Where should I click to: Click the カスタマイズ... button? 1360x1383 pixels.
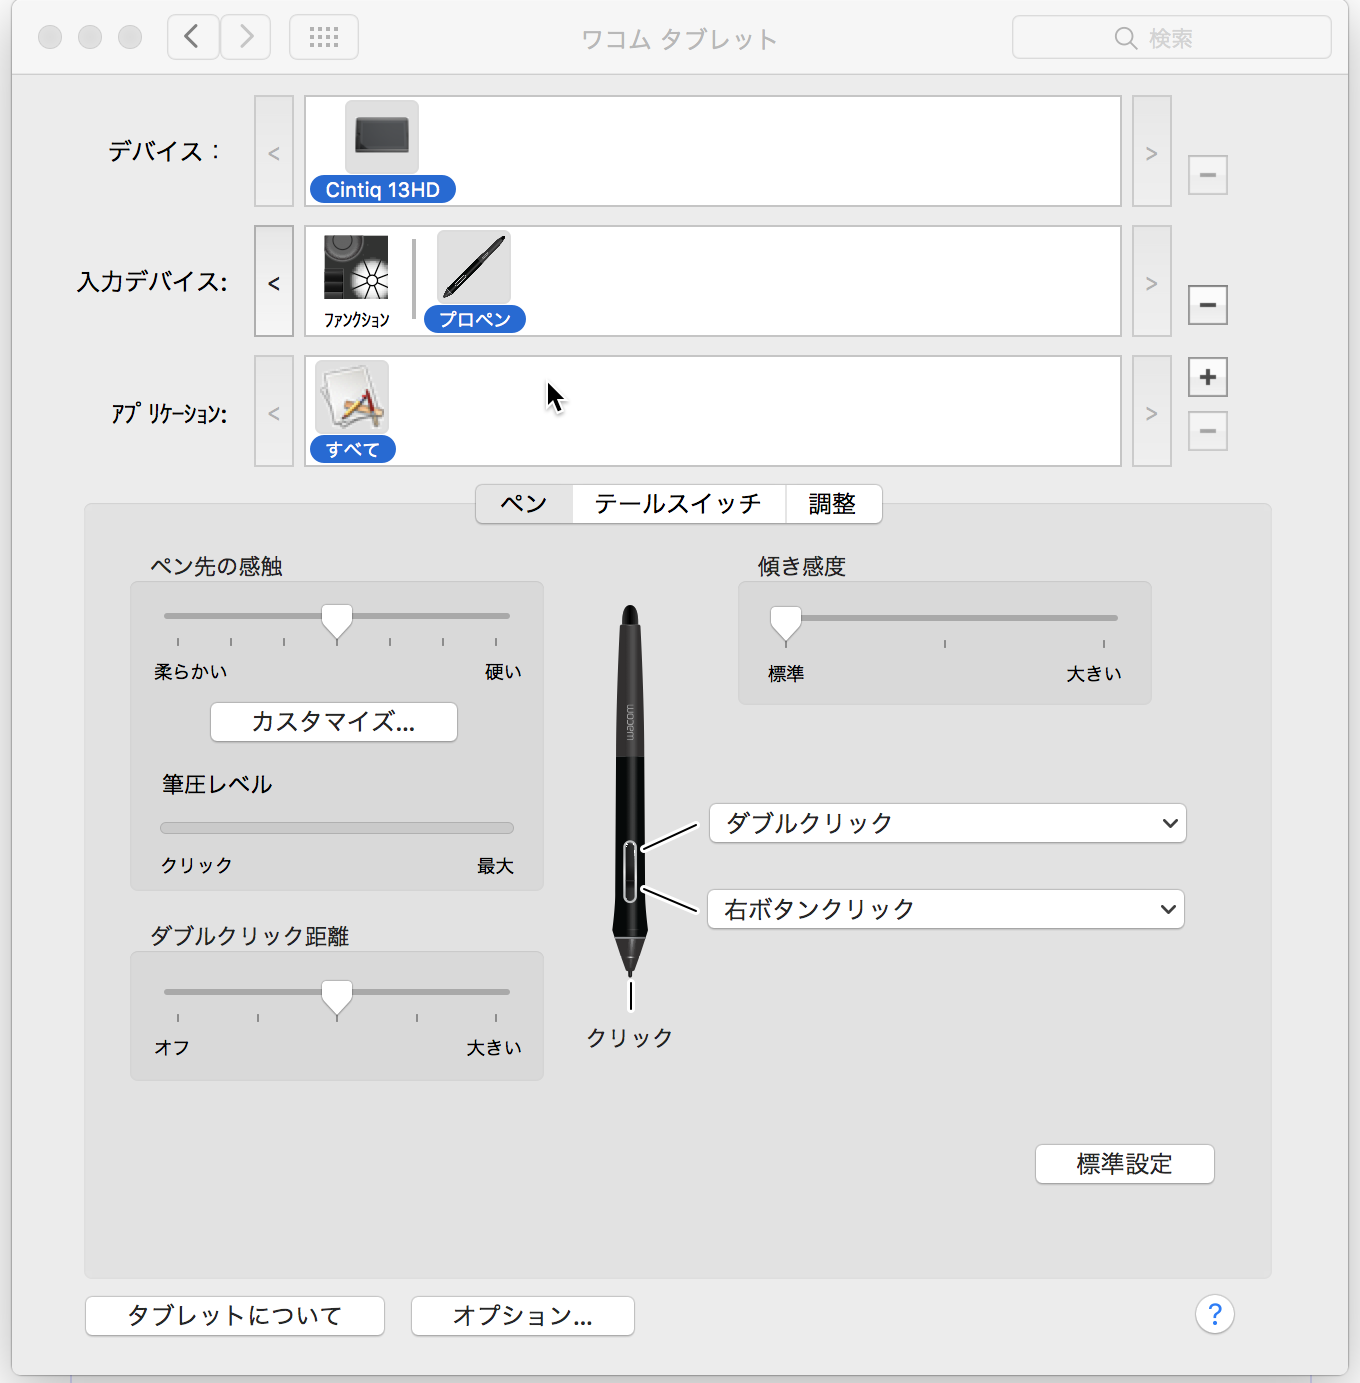pos(334,722)
